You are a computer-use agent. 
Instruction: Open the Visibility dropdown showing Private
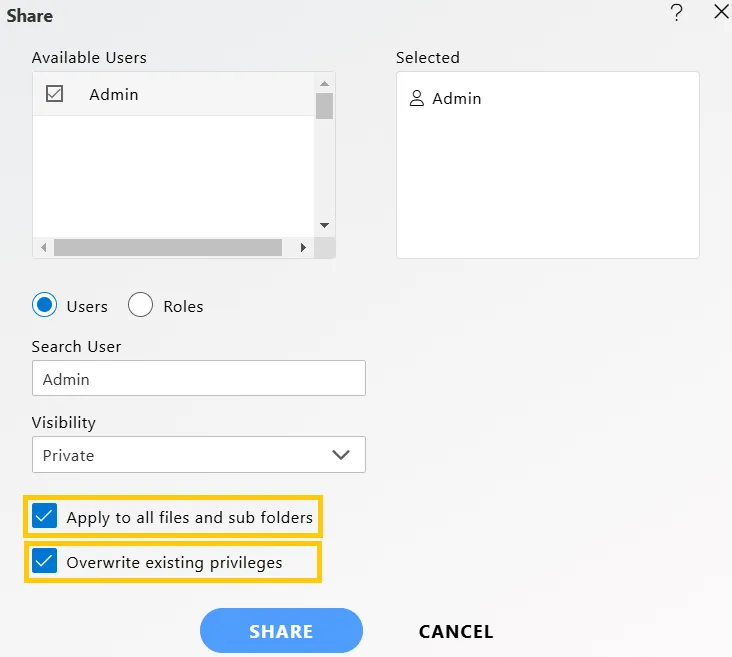point(199,455)
